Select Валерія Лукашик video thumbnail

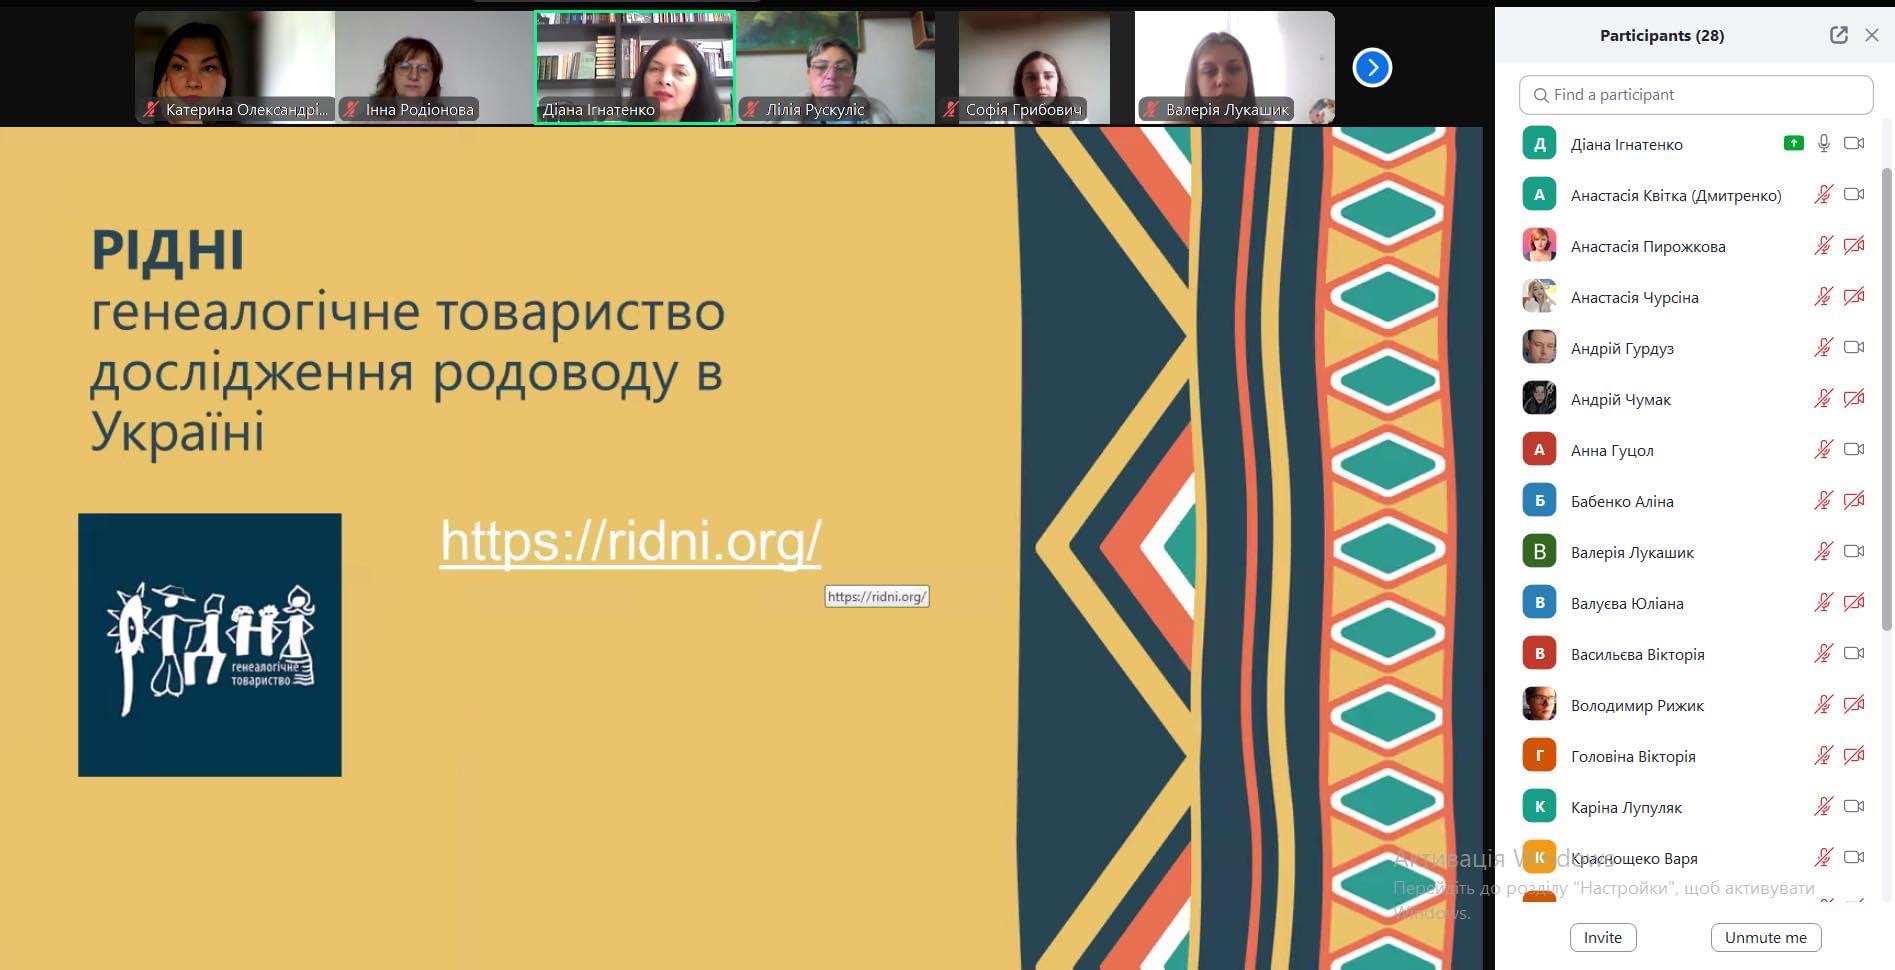[1235, 67]
